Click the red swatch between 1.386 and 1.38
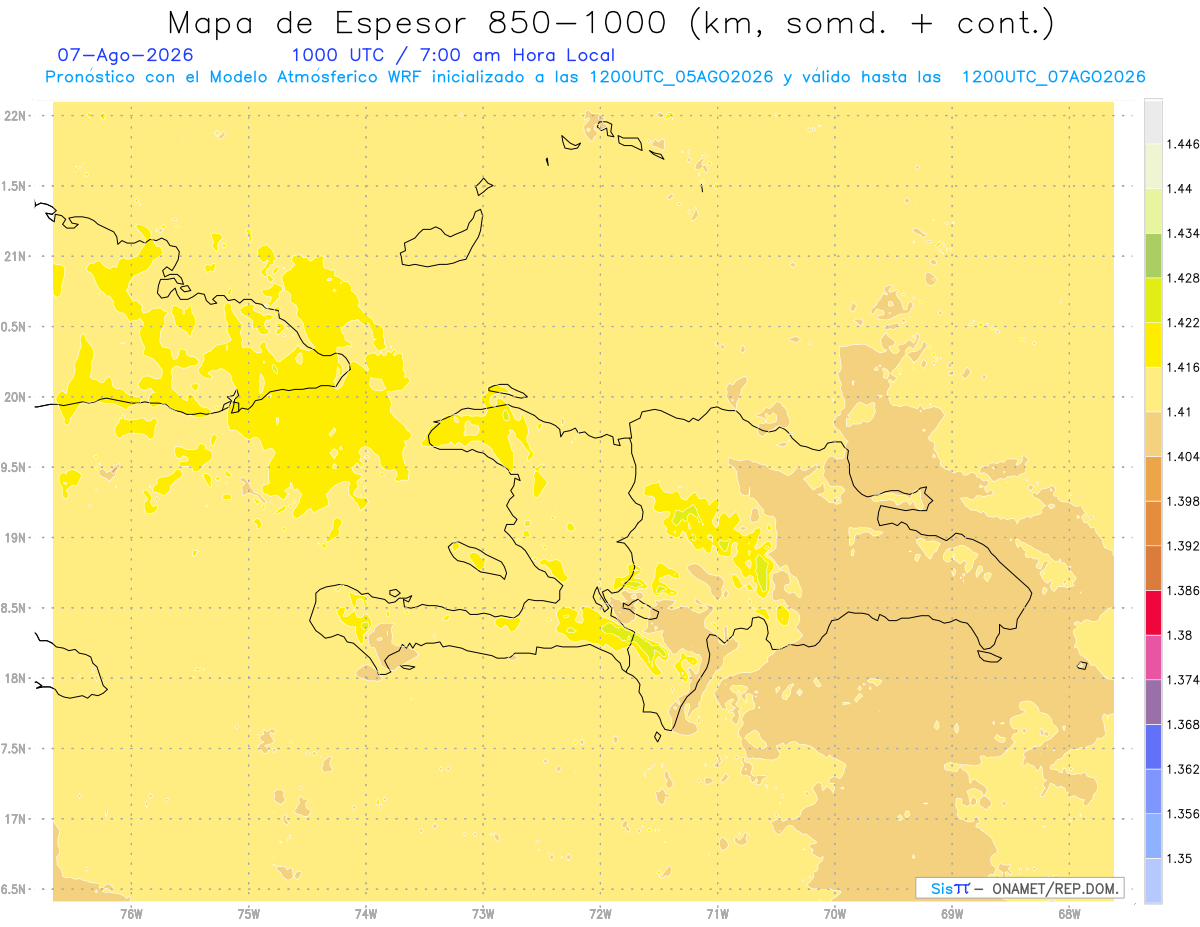Viewport: 1200px width, 927px height. click(x=1153, y=613)
